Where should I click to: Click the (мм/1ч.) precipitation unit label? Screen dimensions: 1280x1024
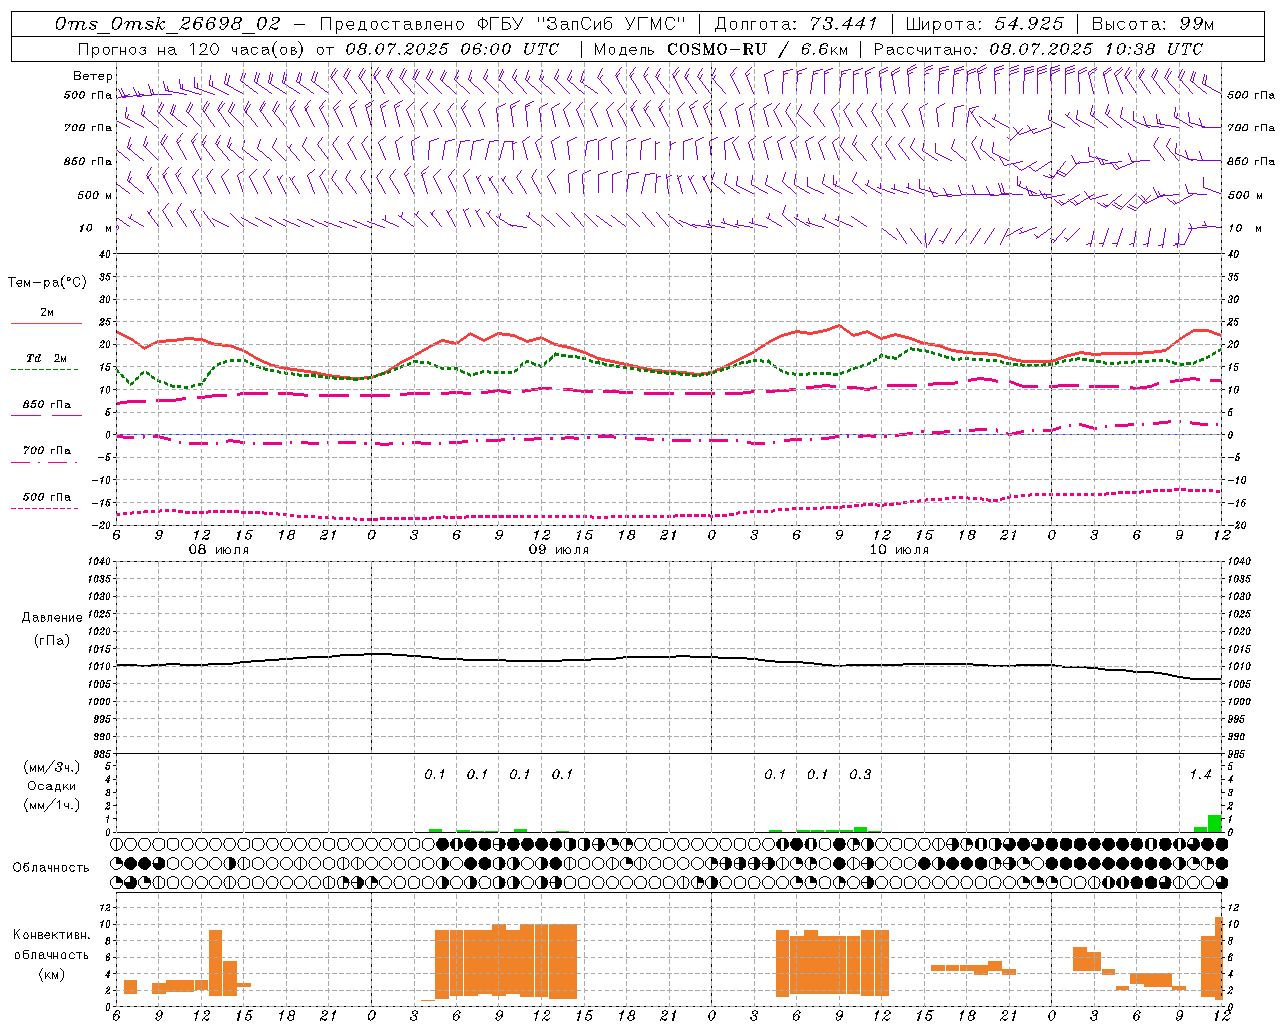[50, 805]
